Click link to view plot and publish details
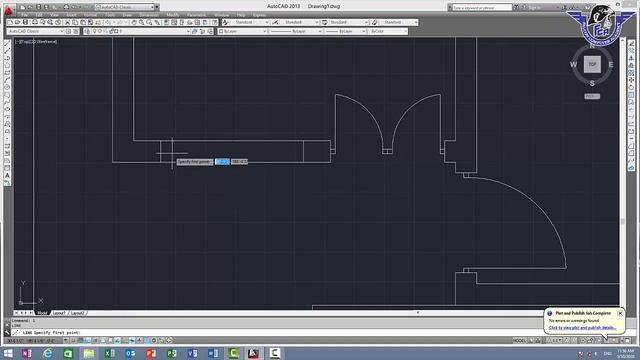 click(x=582, y=328)
